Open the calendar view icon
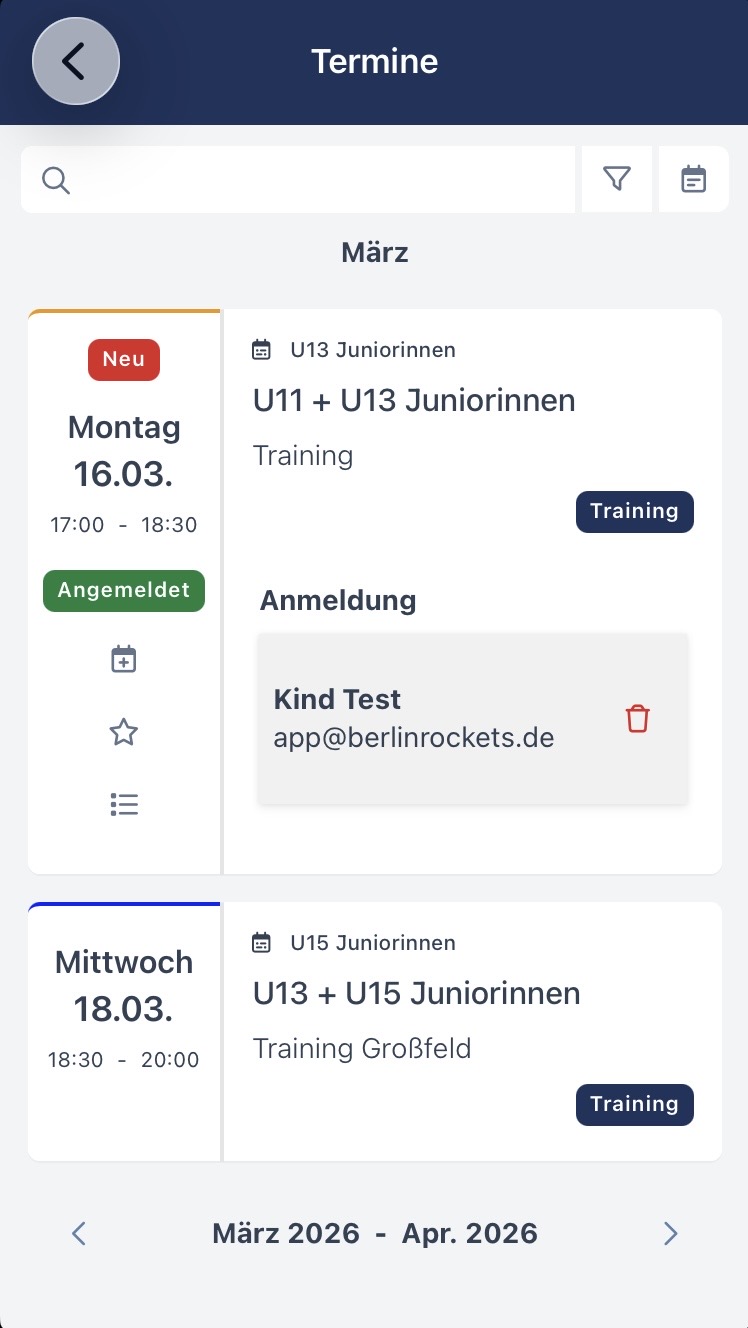The image size is (748, 1328). pos(694,179)
